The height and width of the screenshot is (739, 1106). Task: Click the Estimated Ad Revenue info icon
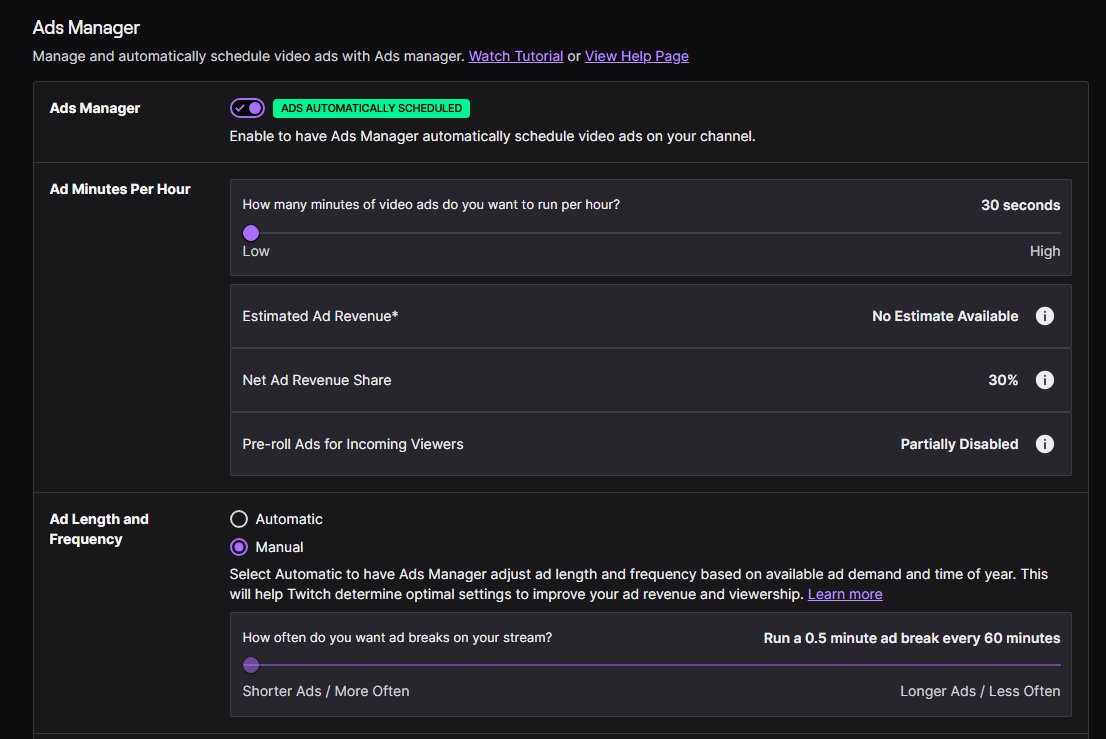[x=1045, y=316]
